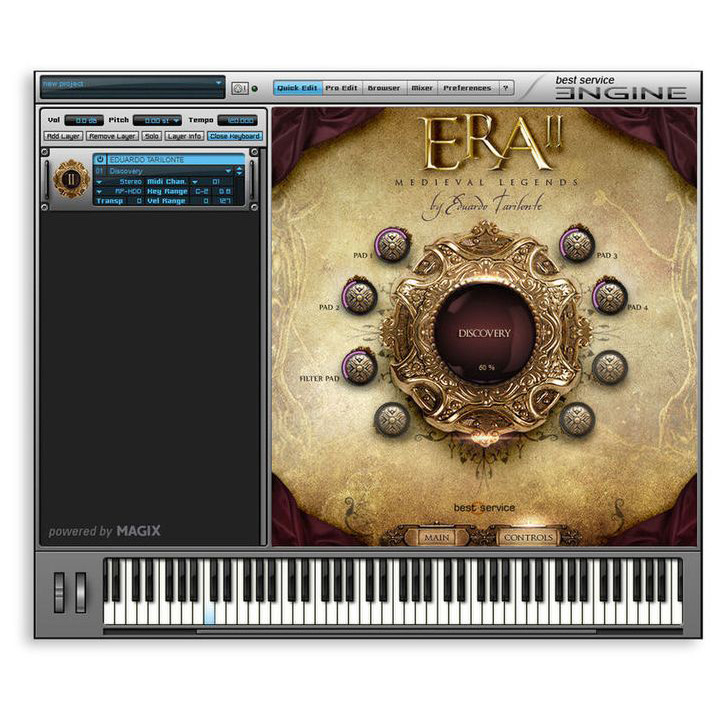Screen dimensions: 721x721
Task: Click the keyboard horizontal scrollbar
Action: pos(396,631)
